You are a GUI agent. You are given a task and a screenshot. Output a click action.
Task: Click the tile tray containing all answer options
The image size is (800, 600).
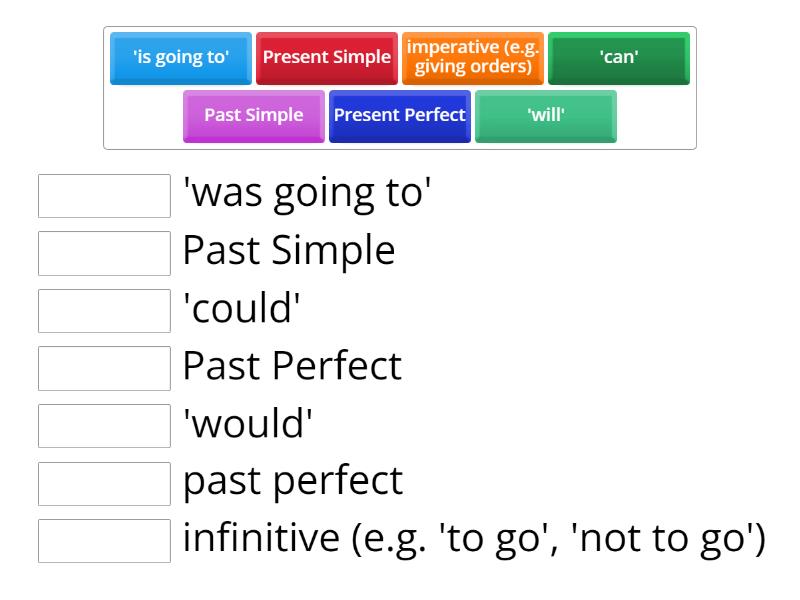click(400, 85)
